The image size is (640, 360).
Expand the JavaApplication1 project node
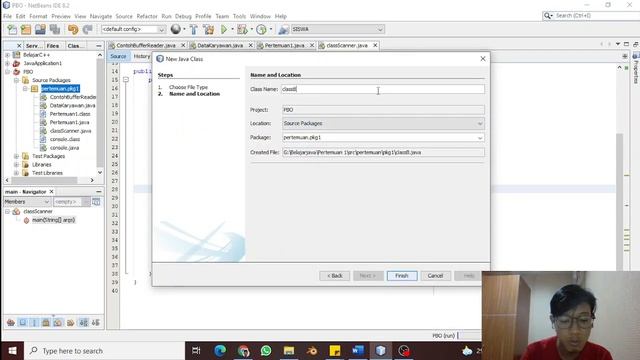(7, 63)
